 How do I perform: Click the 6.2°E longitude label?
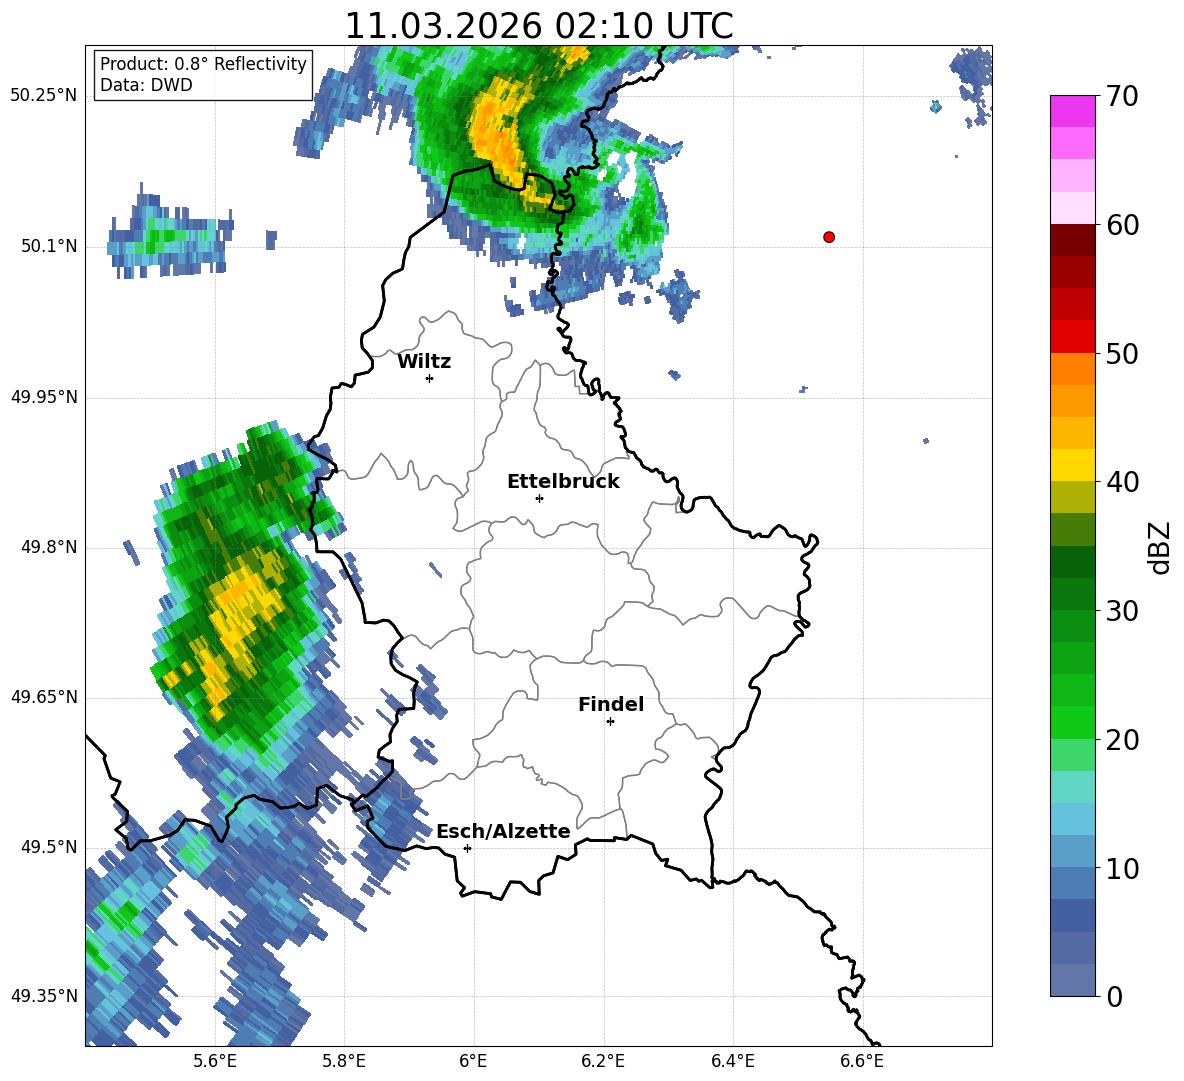pyautogui.click(x=603, y=1061)
